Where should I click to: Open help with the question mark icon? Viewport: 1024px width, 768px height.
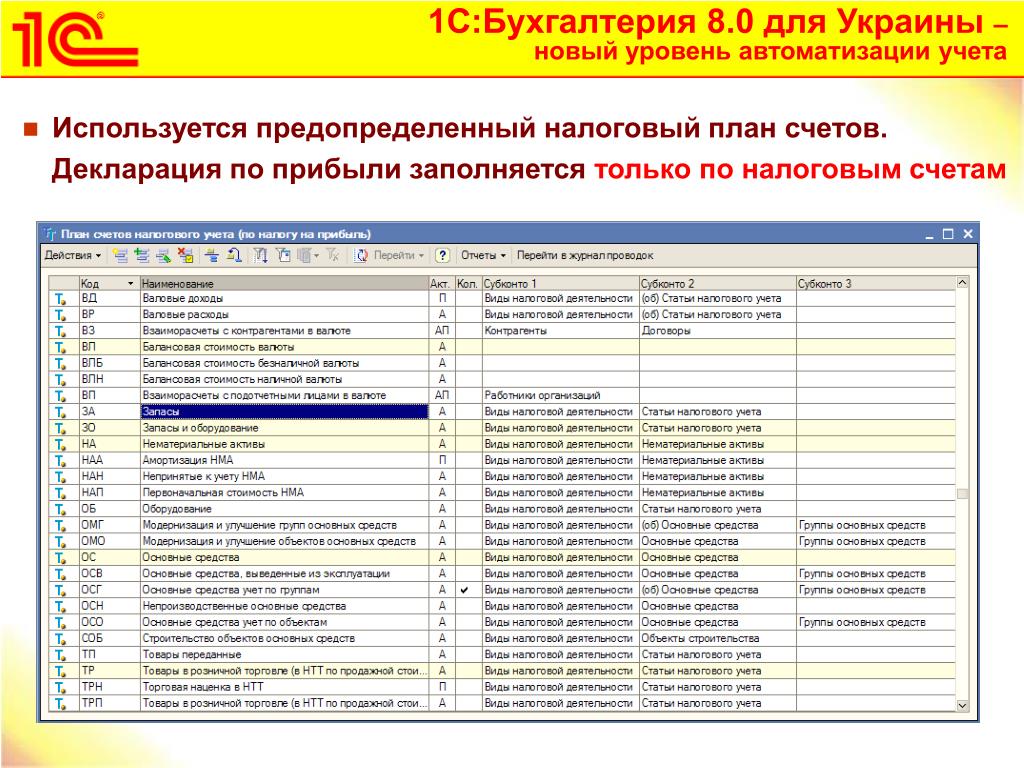point(442,255)
